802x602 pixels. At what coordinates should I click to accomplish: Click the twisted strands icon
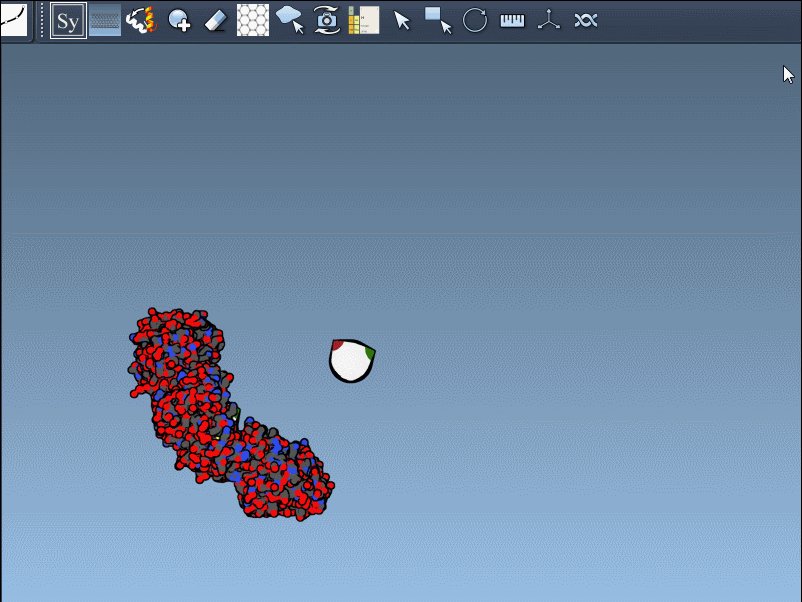coord(586,20)
